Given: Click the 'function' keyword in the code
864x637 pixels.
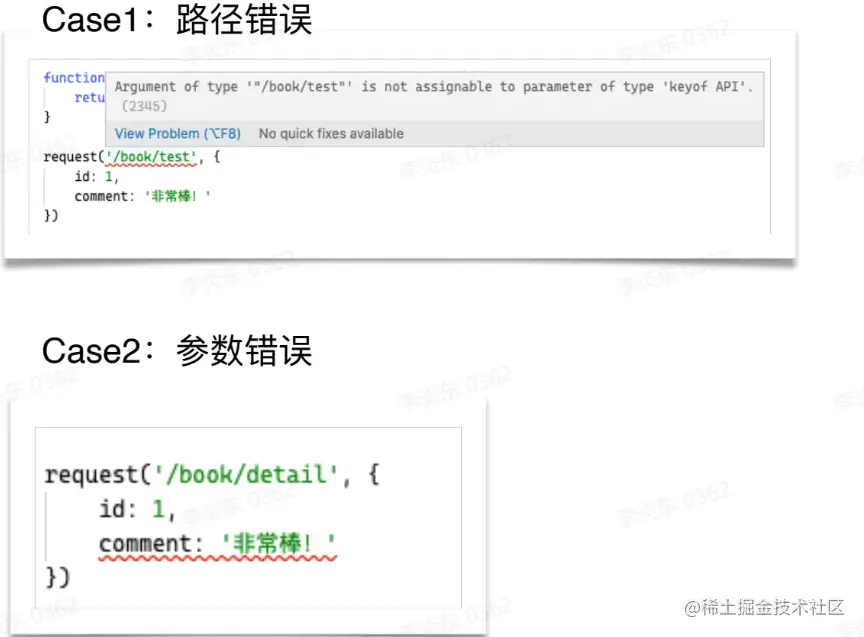Looking at the screenshot, I should [74, 78].
